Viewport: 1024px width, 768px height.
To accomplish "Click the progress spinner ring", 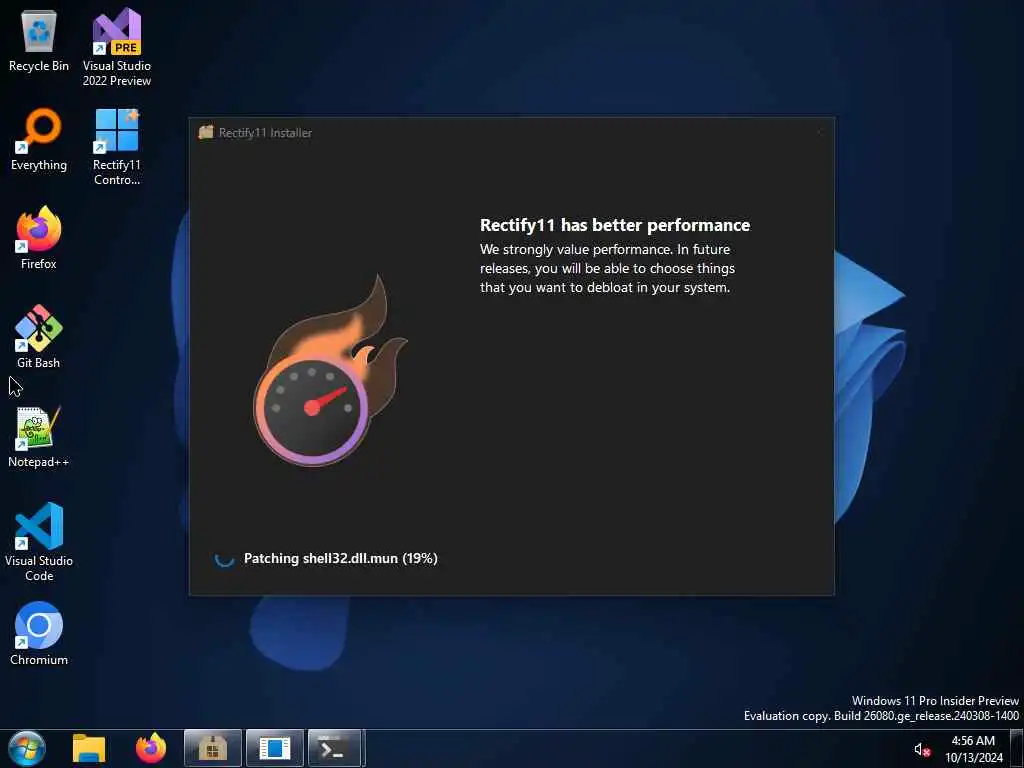I will click(224, 559).
